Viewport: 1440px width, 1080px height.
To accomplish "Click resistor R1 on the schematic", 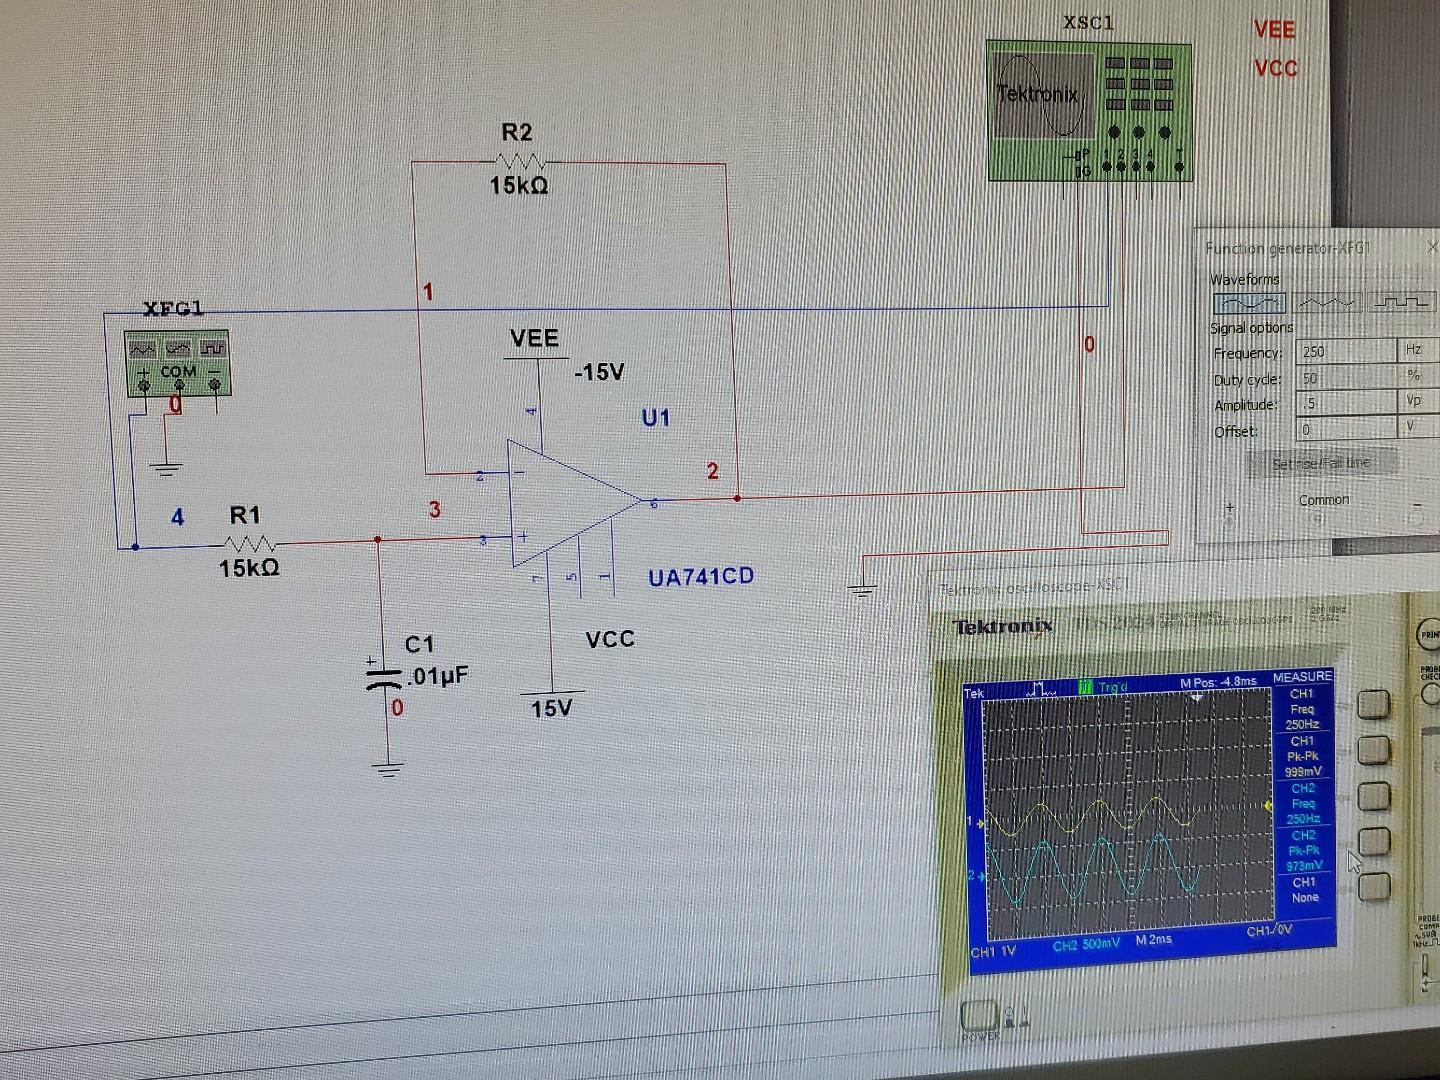I will pyautogui.click(x=248, y=543).
